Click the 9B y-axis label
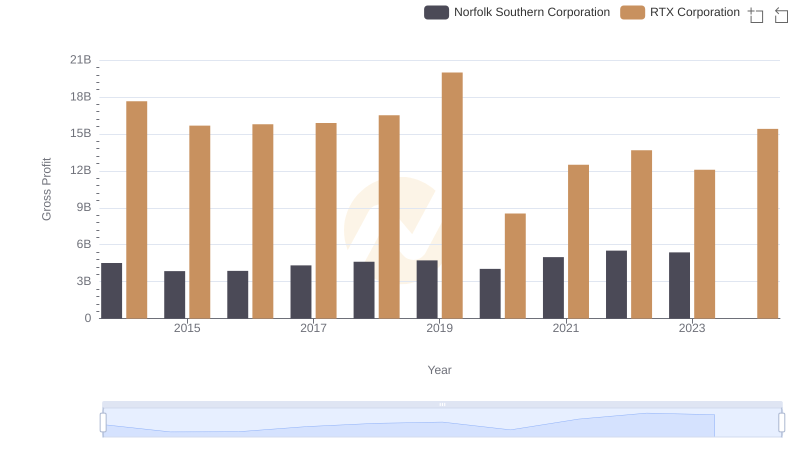 [84, 208]
